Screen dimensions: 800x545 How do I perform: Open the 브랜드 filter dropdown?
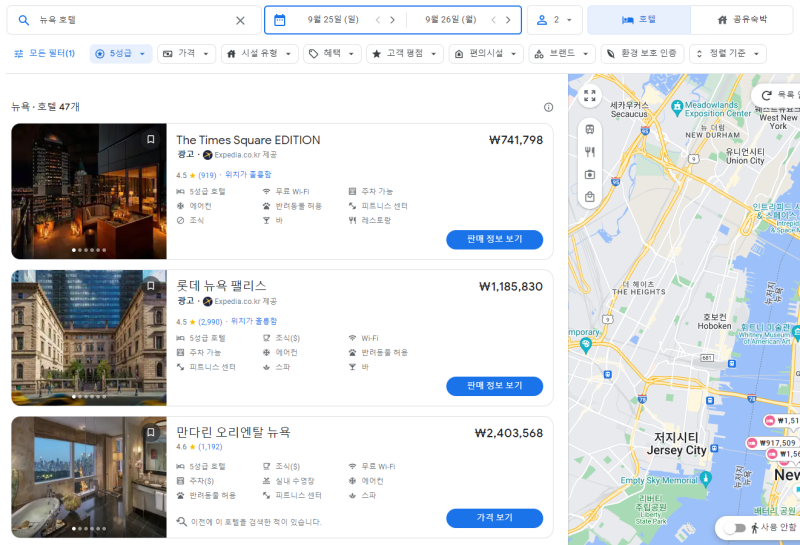point(562,54)
